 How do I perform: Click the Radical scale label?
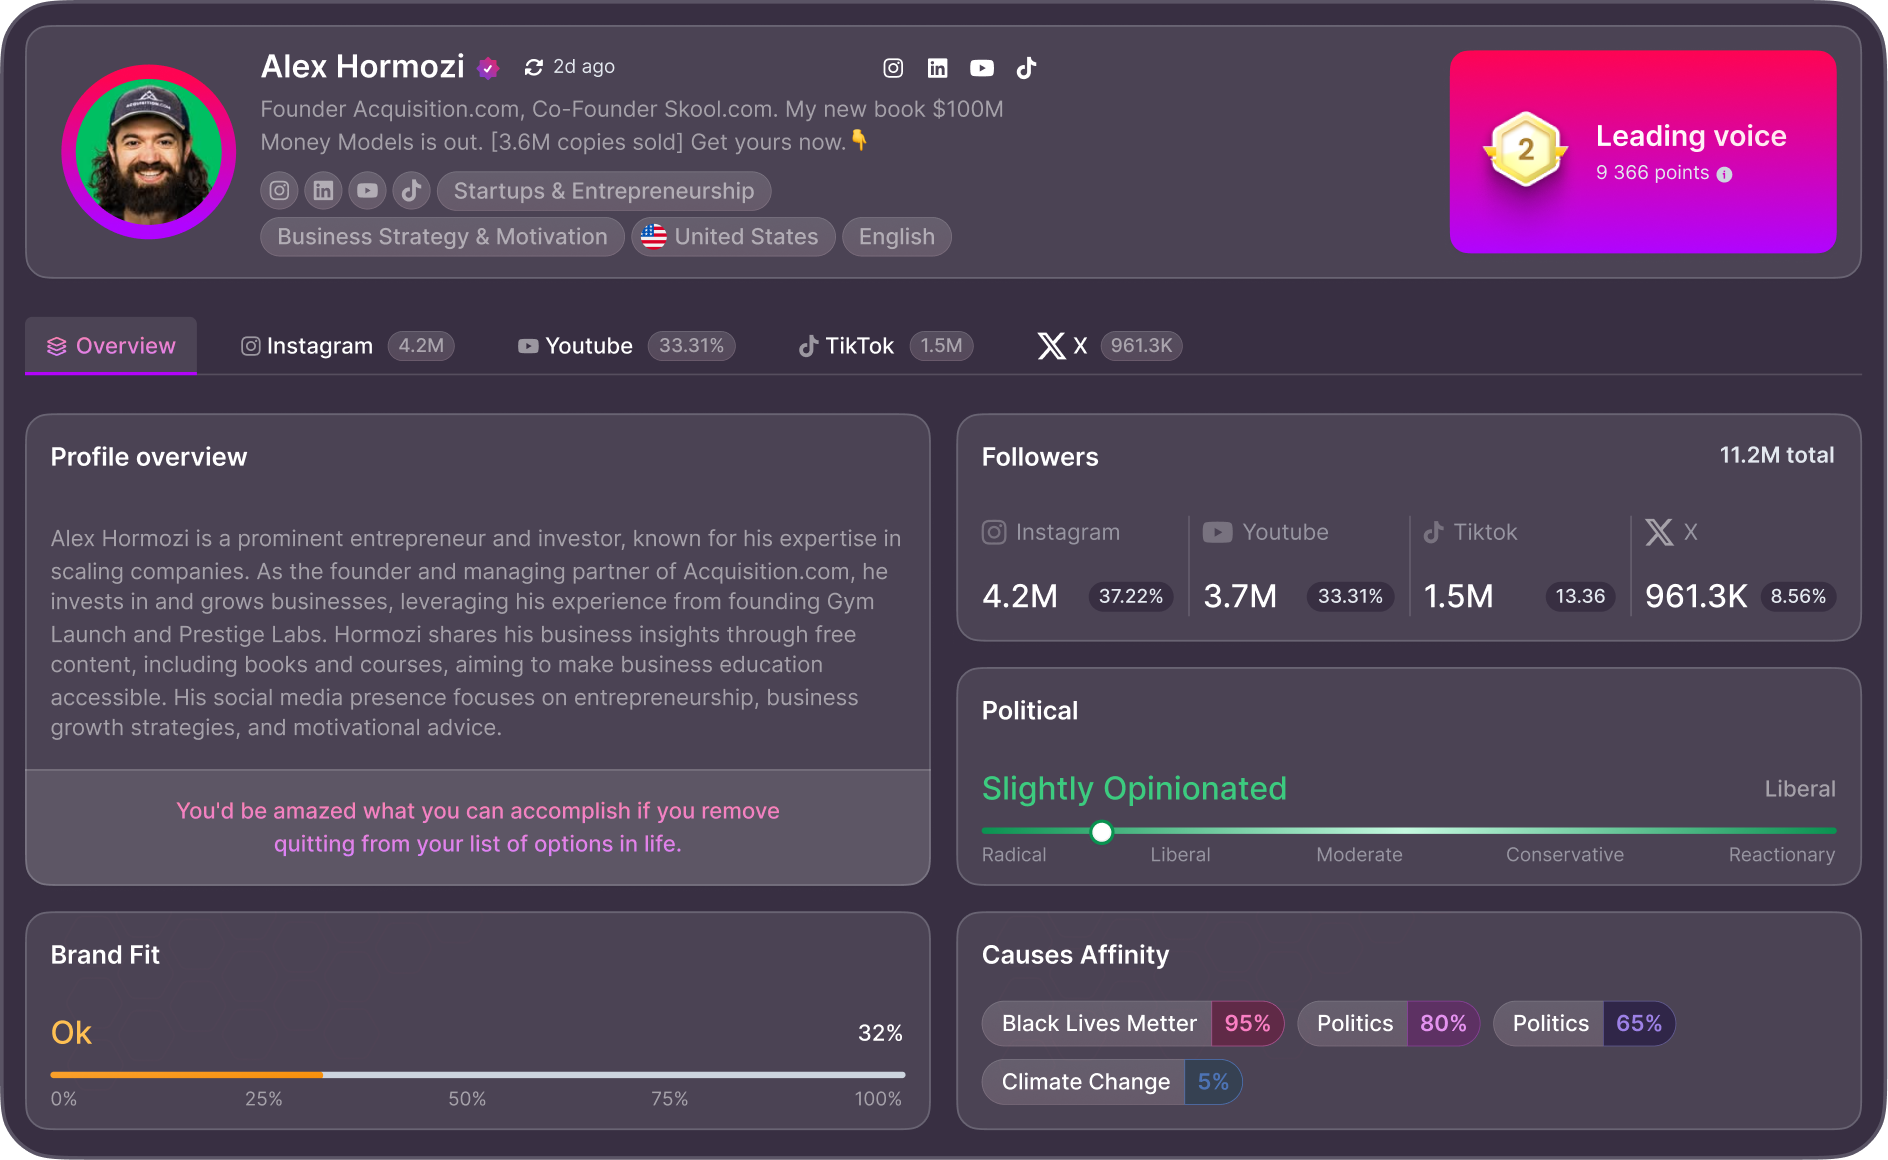[x=1014, y=855]
